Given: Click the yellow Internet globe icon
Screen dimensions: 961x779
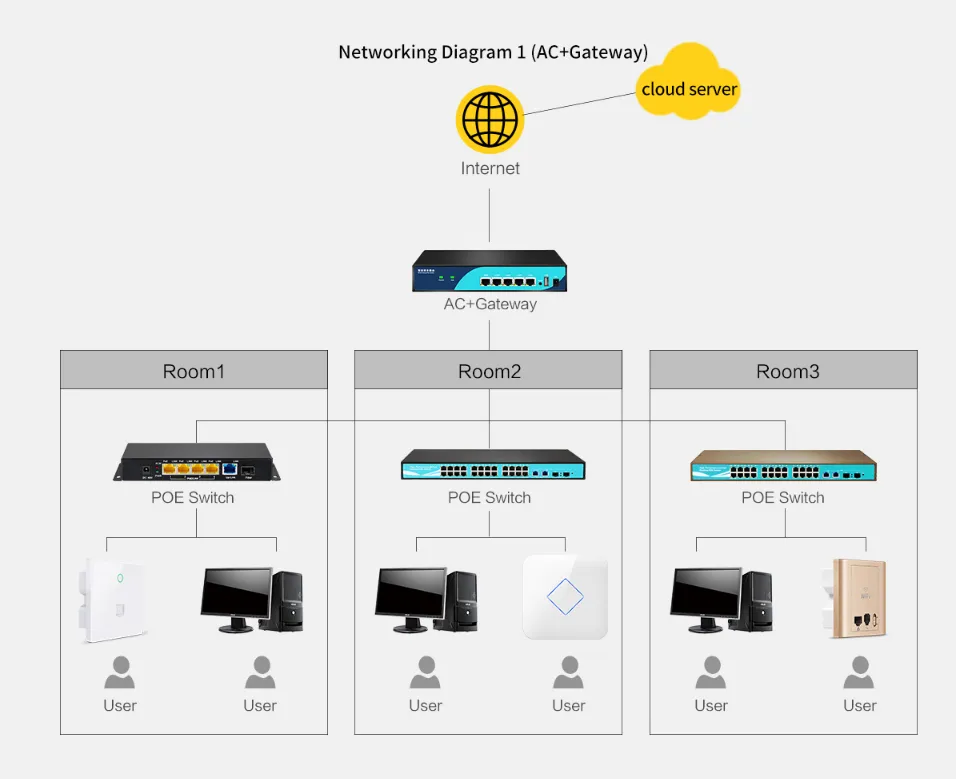Looking at the screenshot, I should tap(489, 118).
